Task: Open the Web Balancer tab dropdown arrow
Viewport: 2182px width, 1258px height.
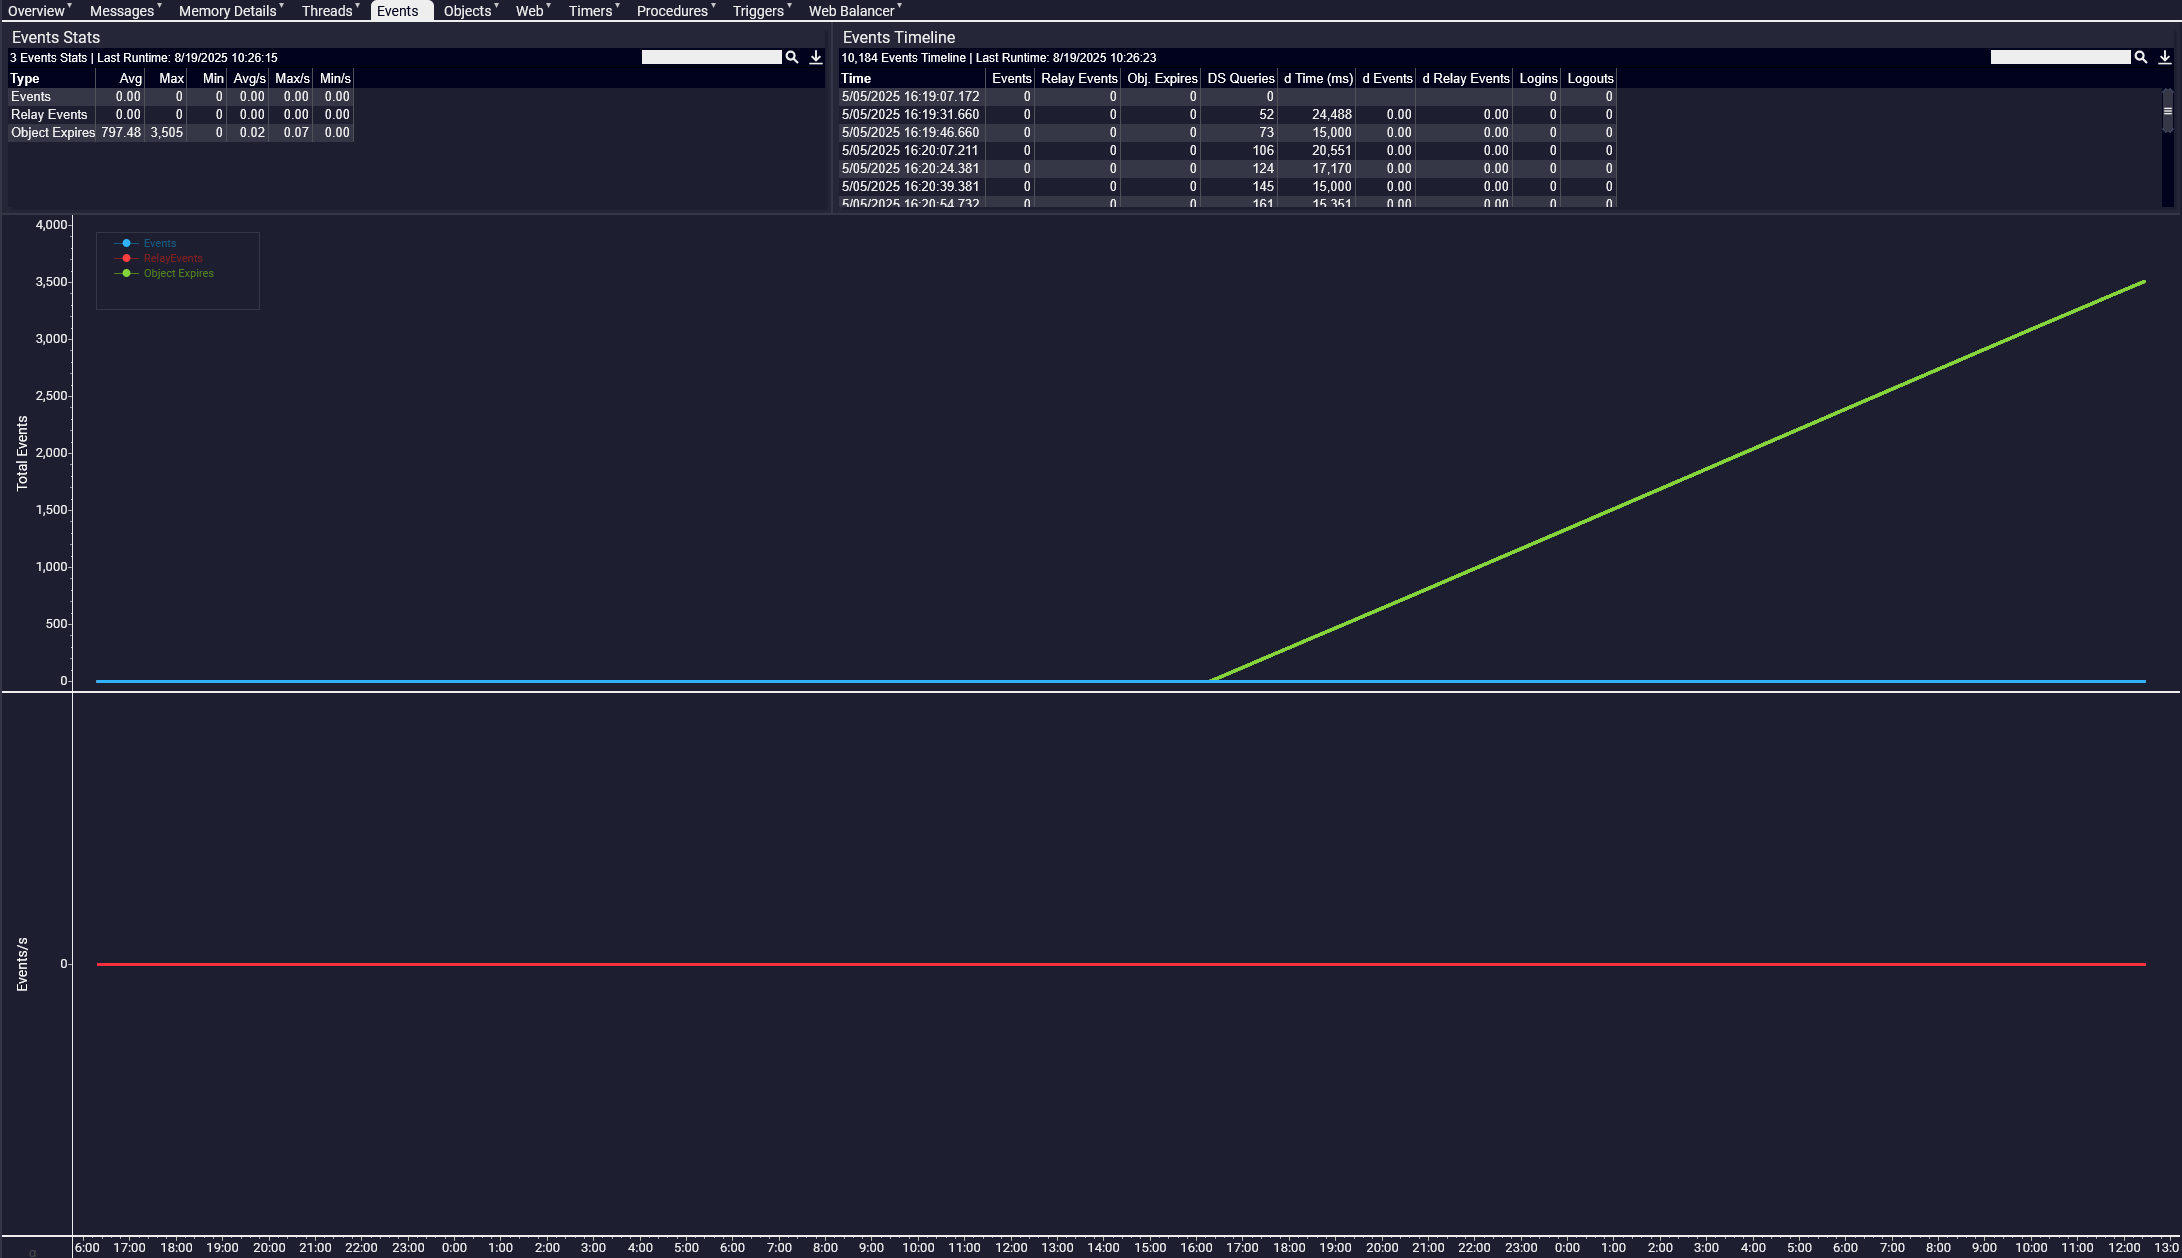Action: (900, 6)
